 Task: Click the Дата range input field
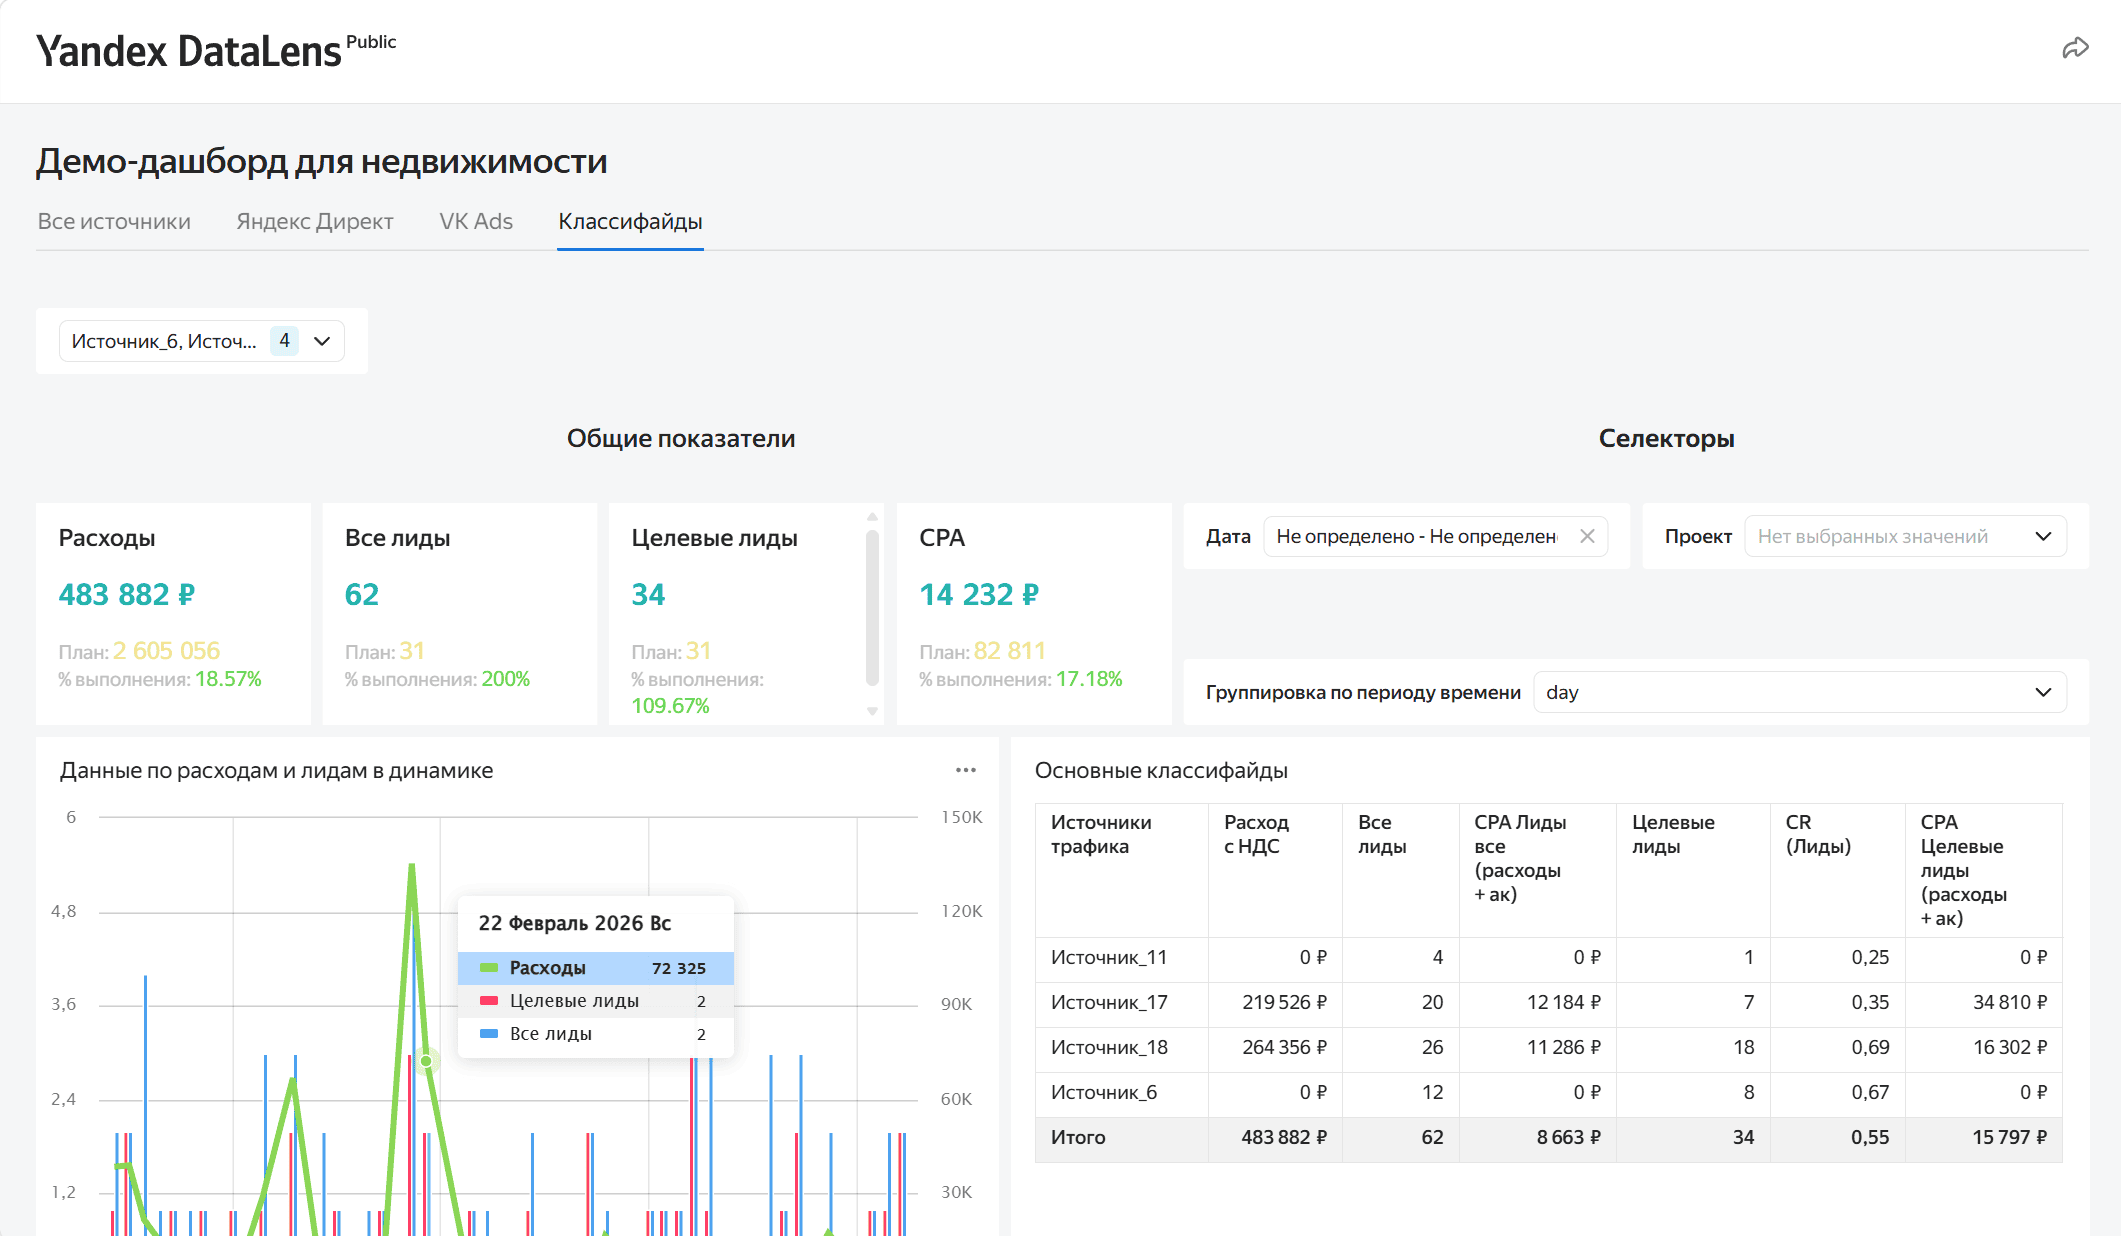click(1416, 536)
